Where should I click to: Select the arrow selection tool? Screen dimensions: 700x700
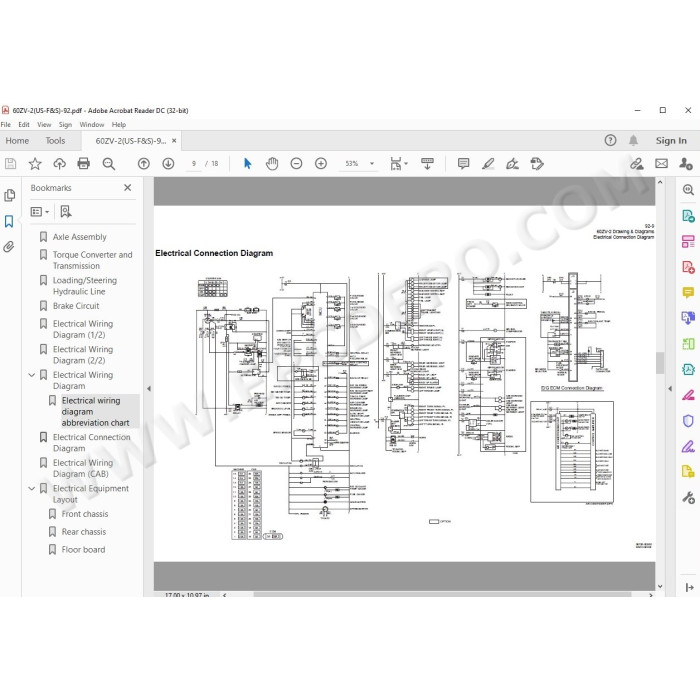pyautogui.click(x=248, y=164)
